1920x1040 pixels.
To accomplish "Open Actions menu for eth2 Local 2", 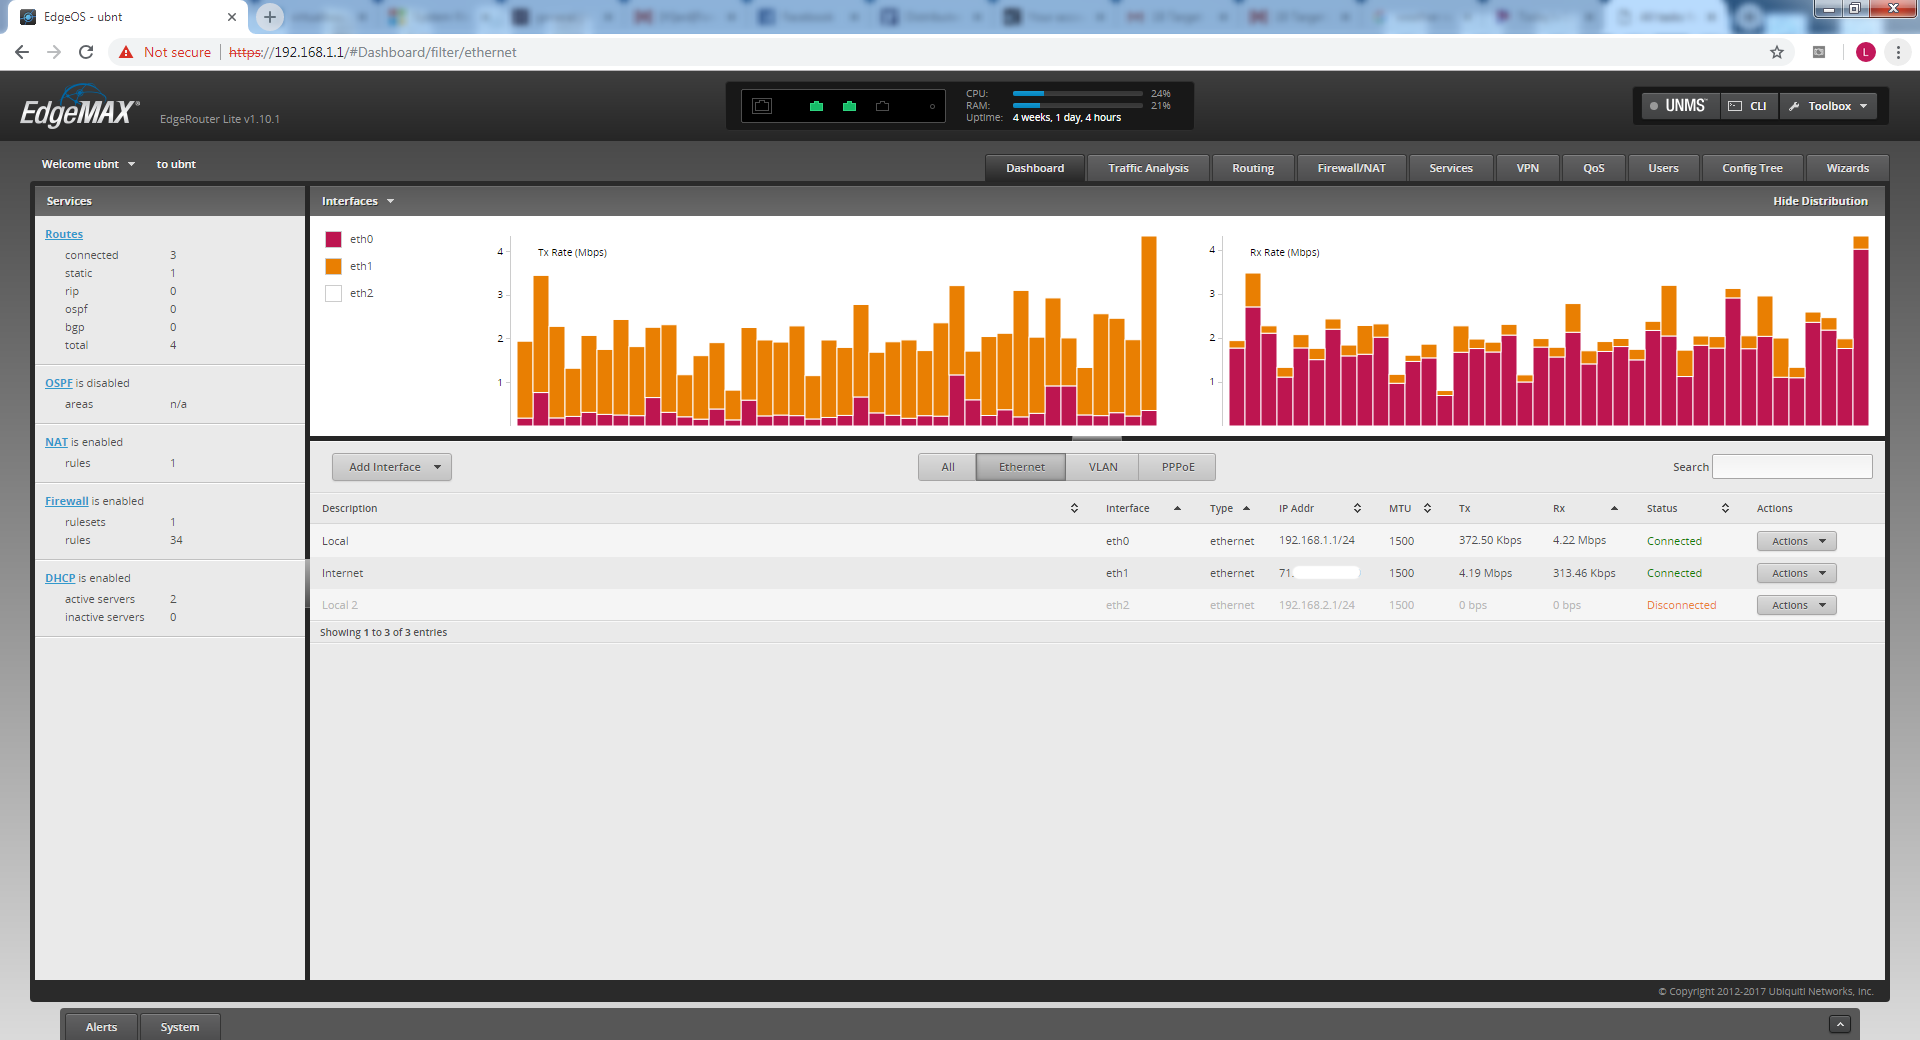I will 1796,605.
